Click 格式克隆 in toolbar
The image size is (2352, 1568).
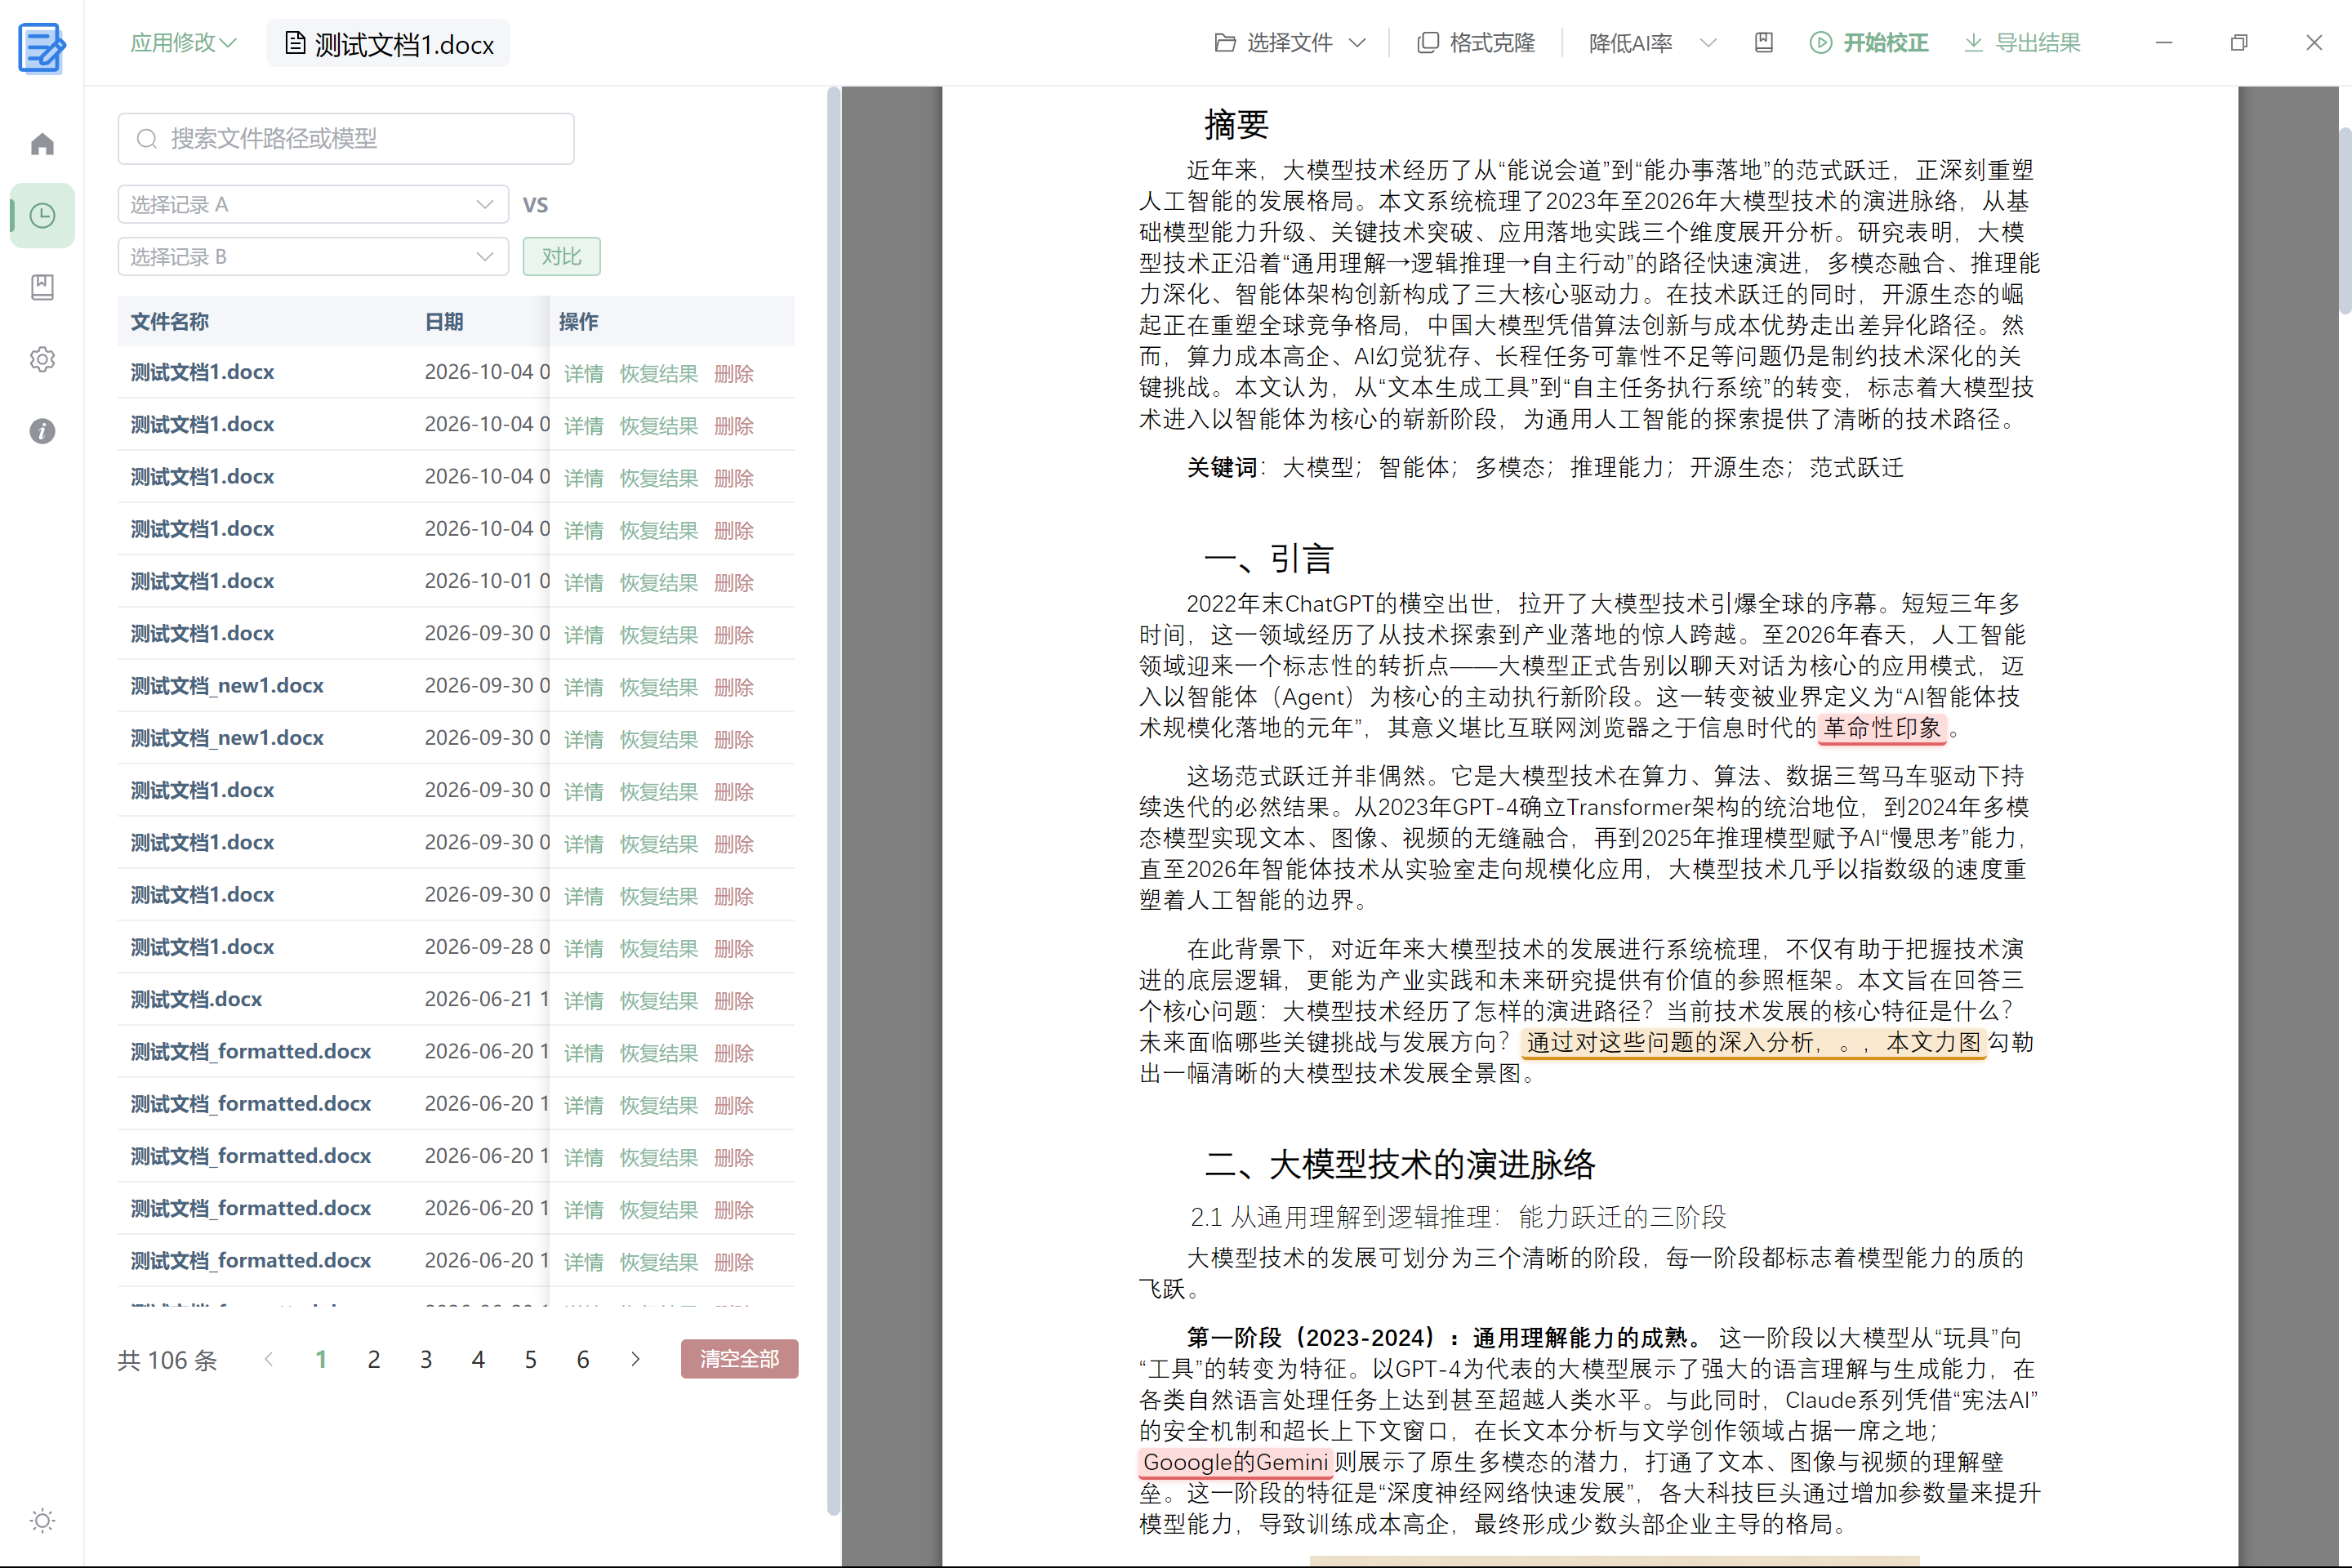click(1476, 43)
